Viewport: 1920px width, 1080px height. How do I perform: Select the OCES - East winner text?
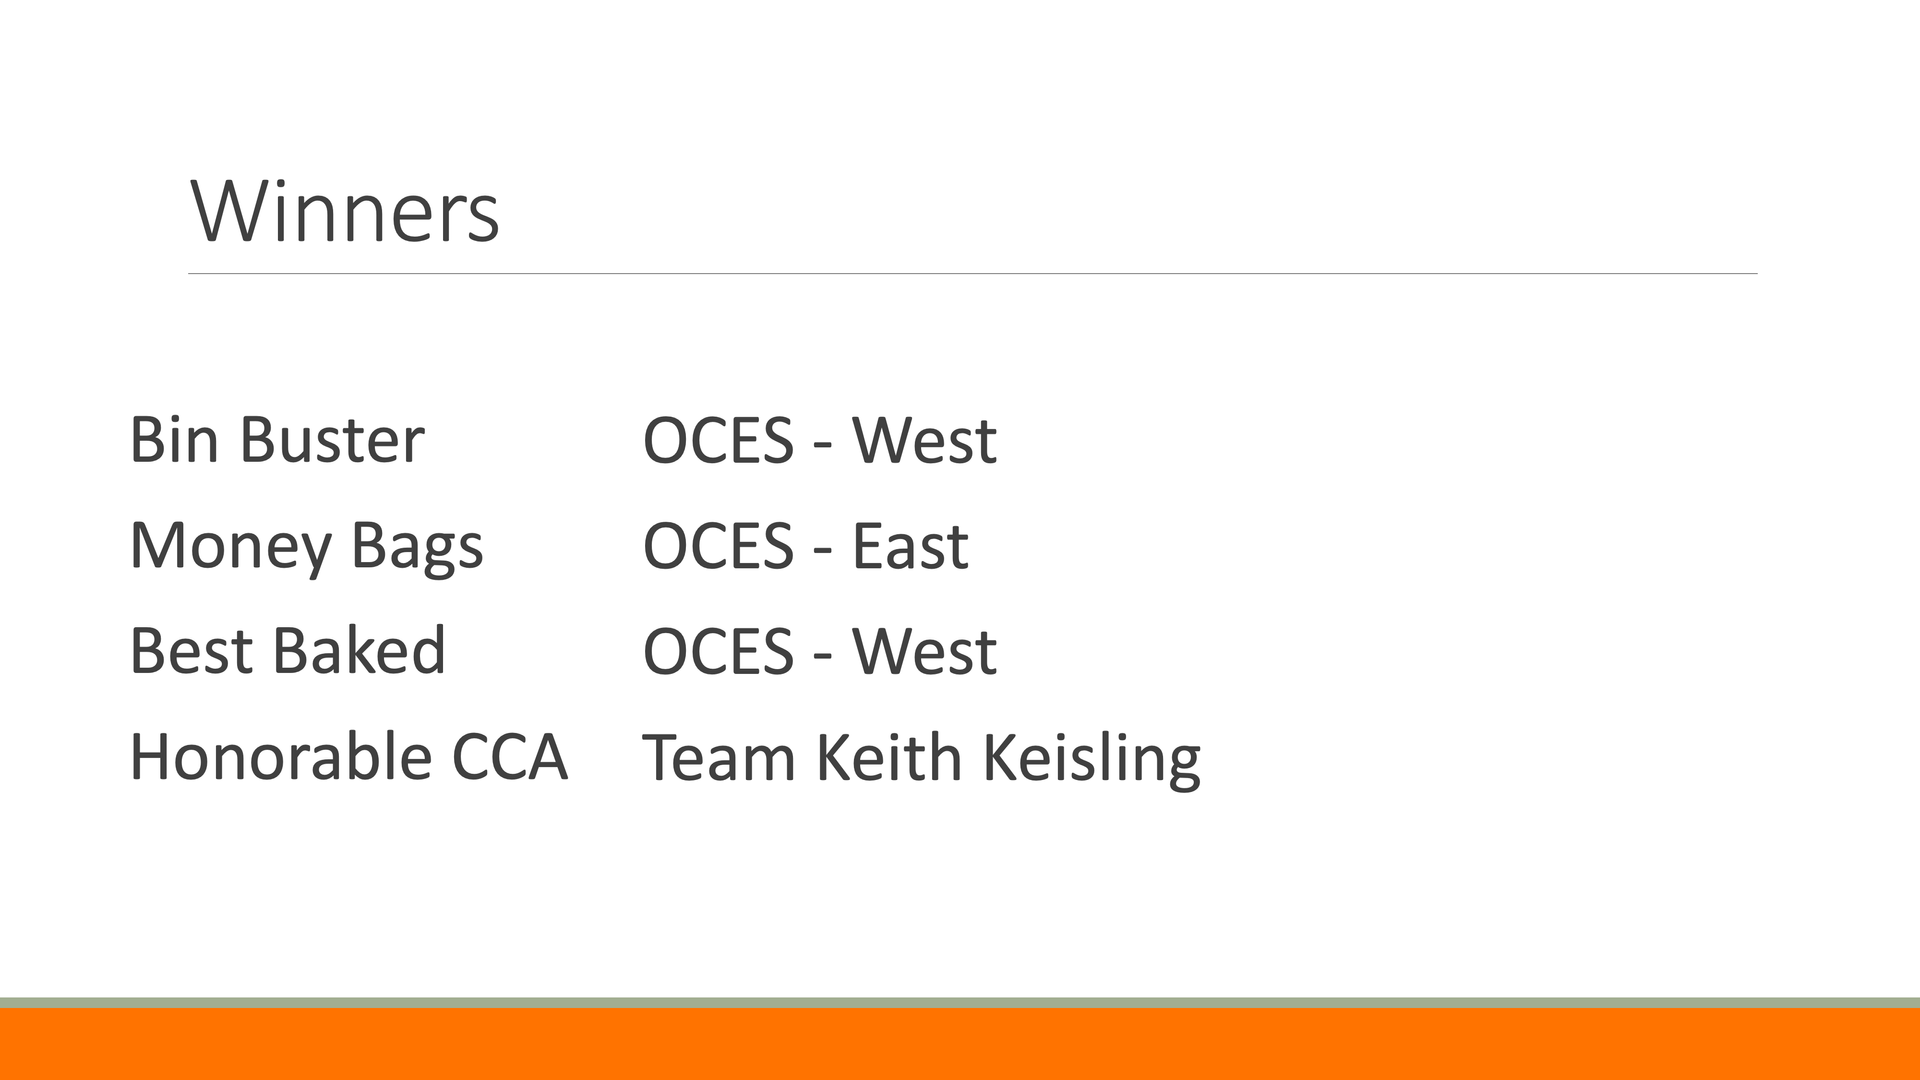pyautogui.click(x=805, y=546)
